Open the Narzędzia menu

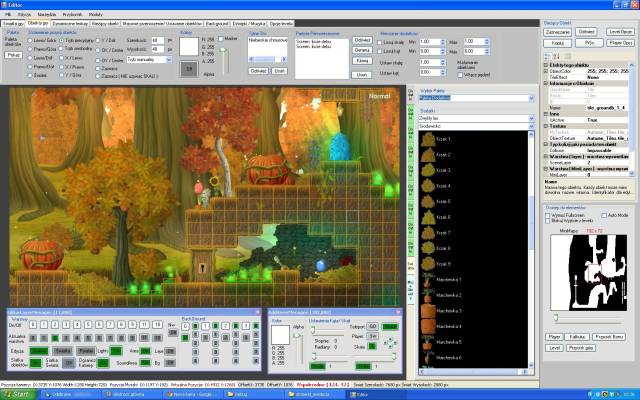point(47,14)
